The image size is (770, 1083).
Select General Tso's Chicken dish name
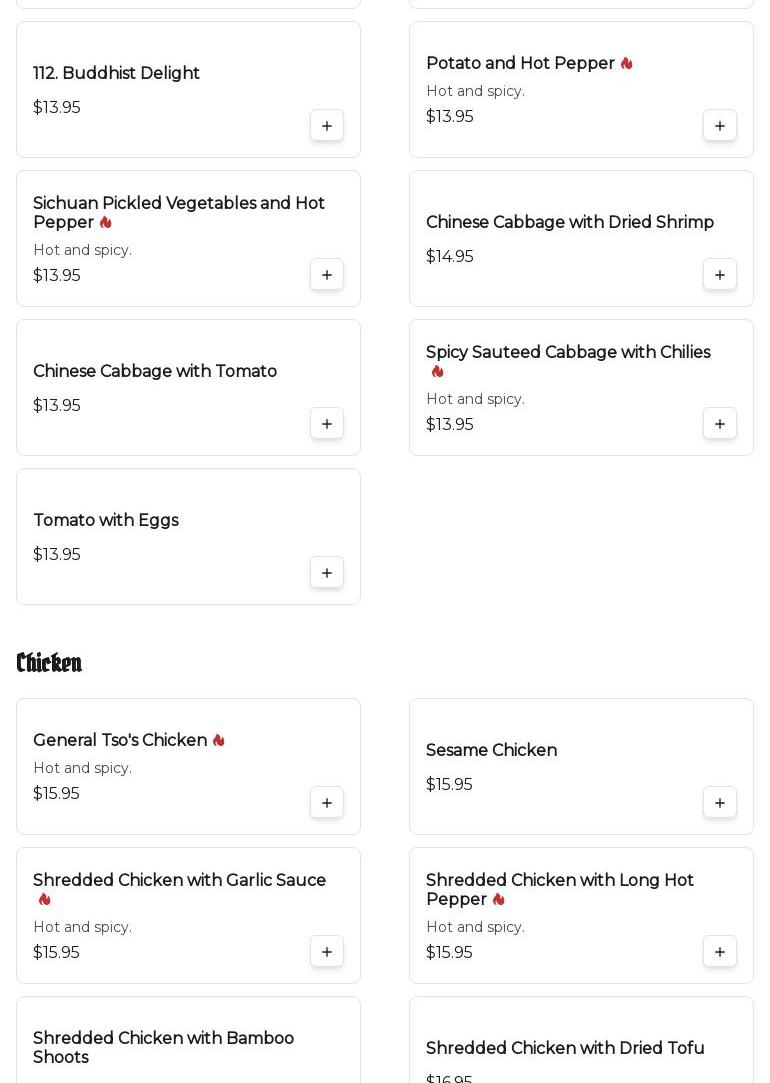tap(120, 741)
